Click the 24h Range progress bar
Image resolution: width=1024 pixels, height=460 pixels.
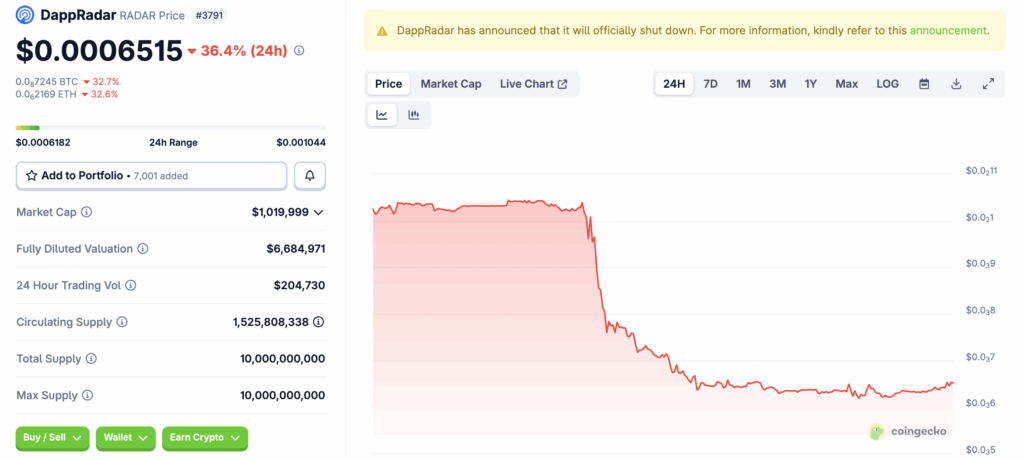point(170,127)
